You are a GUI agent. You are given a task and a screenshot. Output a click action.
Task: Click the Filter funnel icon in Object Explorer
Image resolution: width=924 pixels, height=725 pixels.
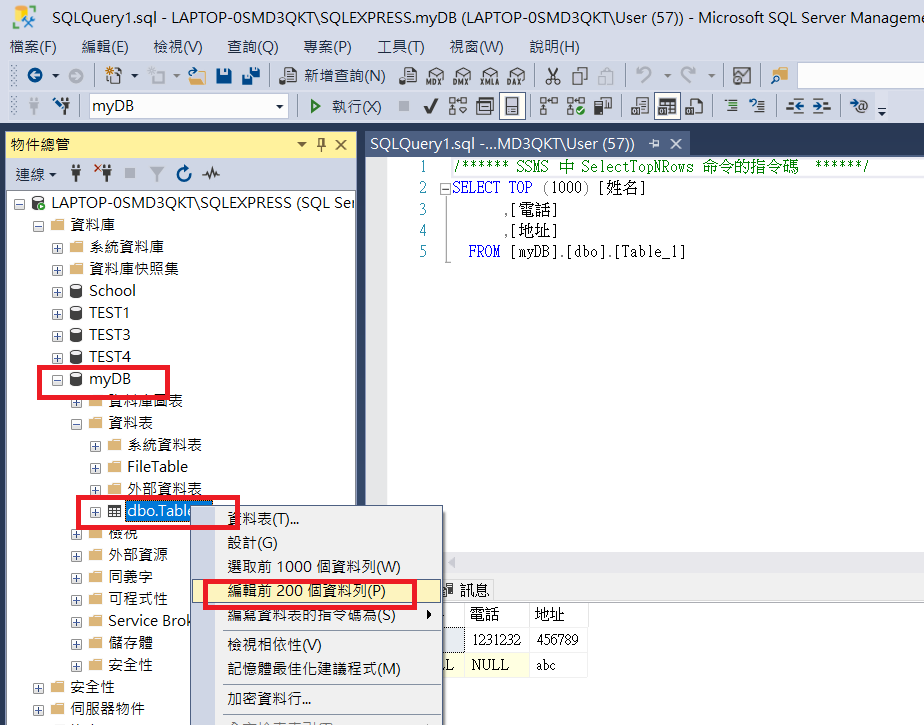(x=157, y=174)
